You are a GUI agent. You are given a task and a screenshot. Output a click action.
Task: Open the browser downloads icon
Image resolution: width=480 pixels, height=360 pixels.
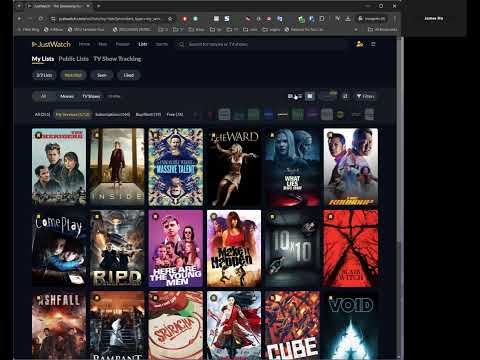(348, 19)
